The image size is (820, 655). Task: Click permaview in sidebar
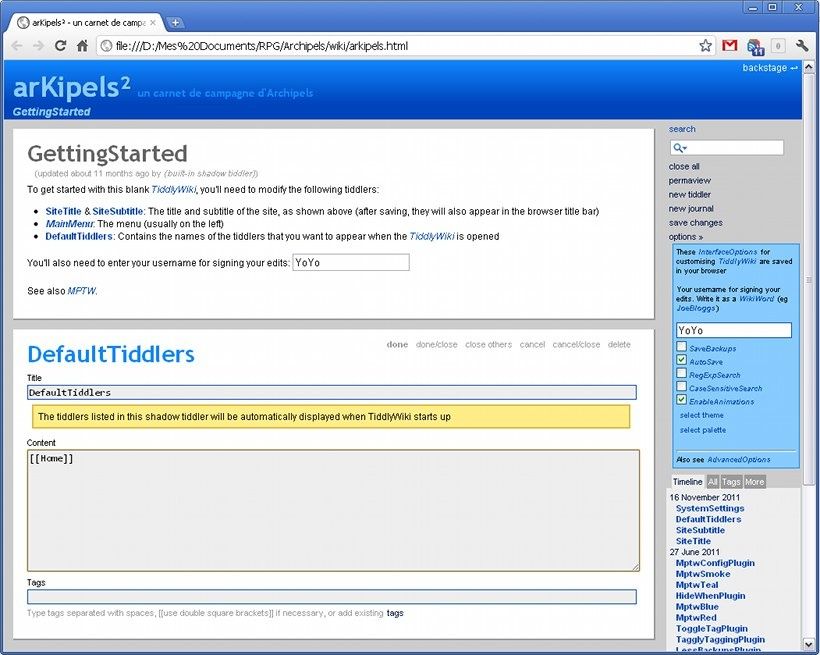pyautogui.click(x=690, y=180)
